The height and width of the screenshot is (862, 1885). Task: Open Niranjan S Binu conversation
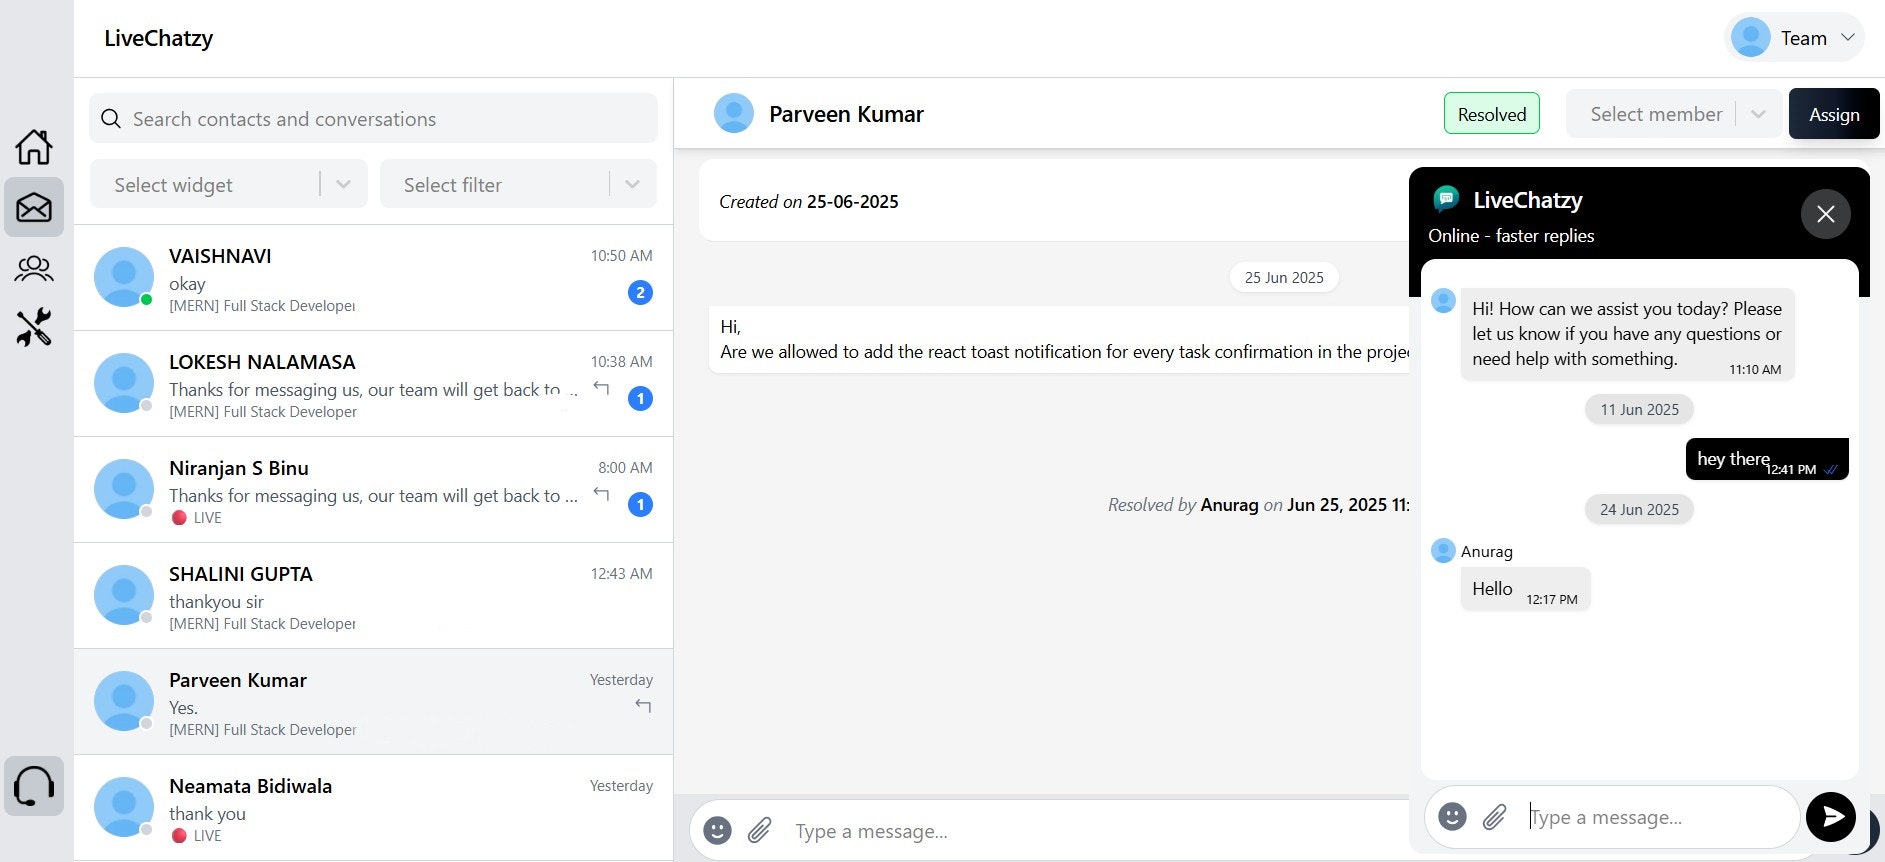[373, 490]
